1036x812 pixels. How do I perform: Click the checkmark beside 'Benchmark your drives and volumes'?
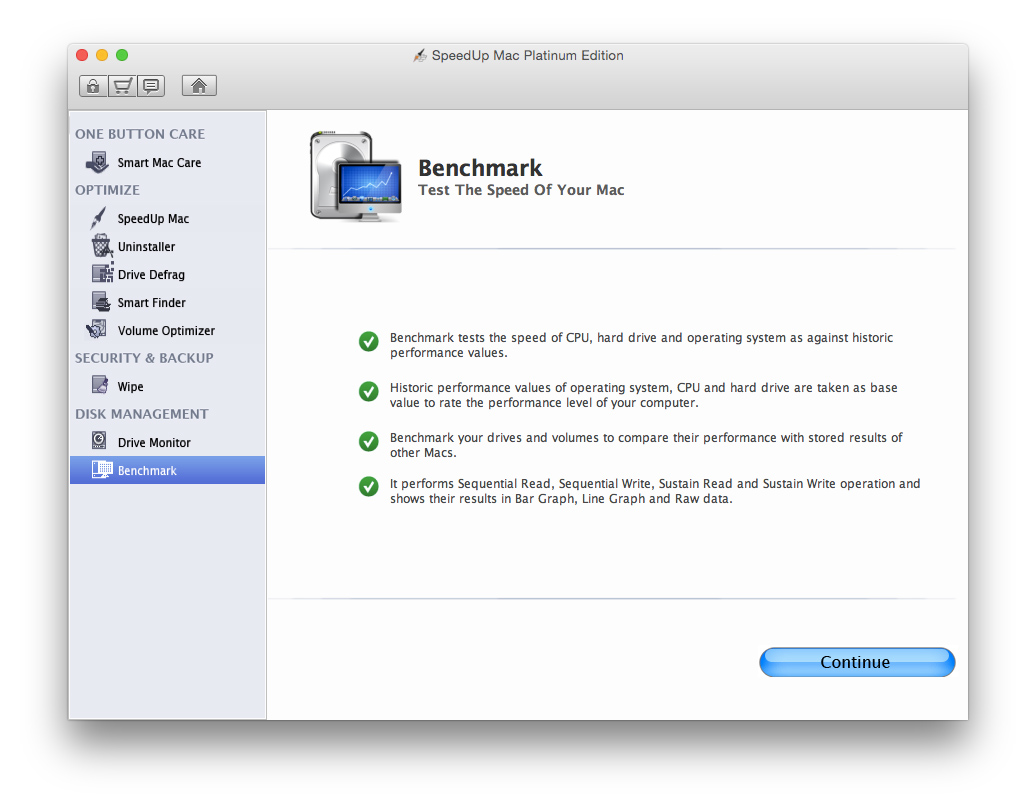click(x=369, y=441)
